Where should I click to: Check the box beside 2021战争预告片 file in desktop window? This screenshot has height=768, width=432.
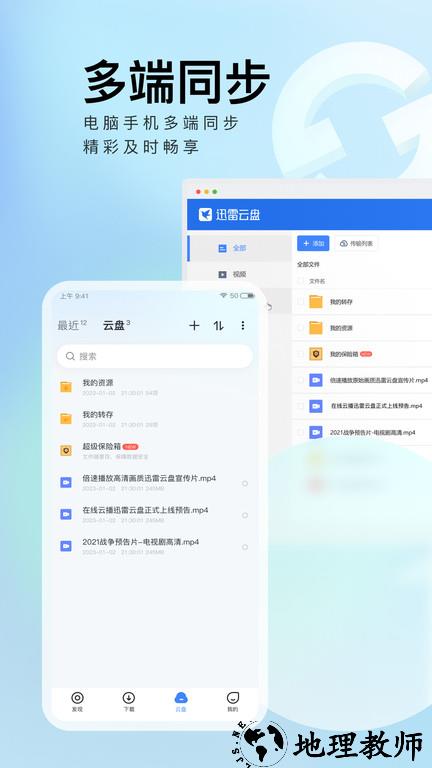click(x=300, y=432)
